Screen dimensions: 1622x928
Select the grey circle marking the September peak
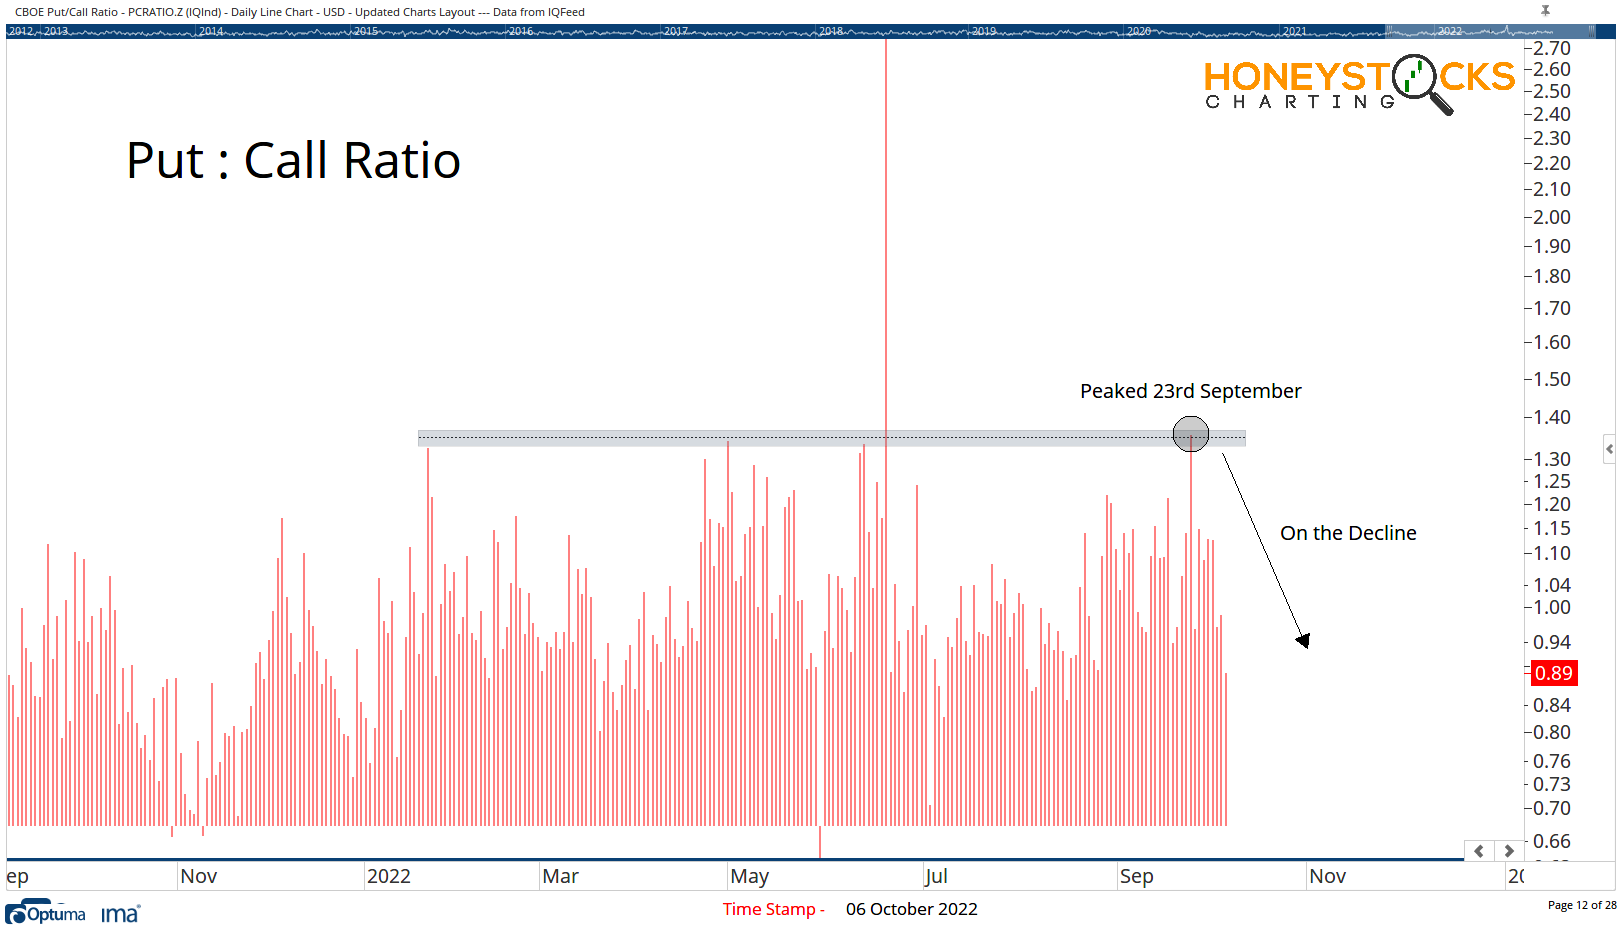pos(1191,434)
